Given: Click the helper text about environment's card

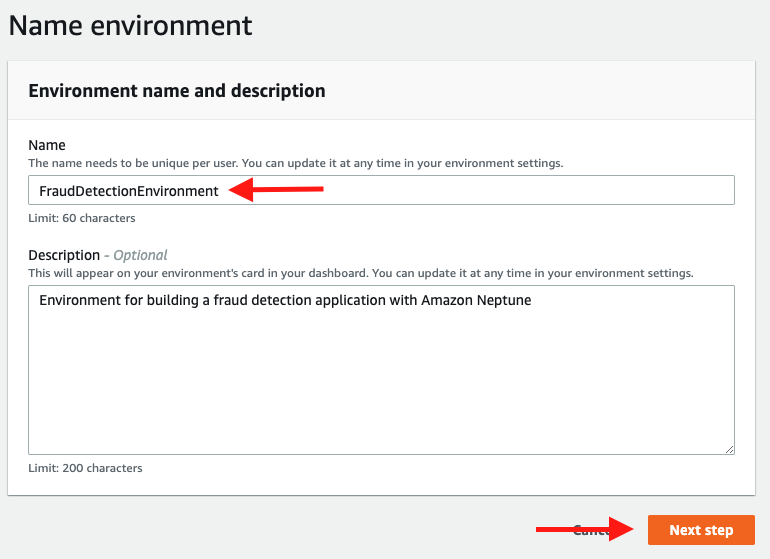Looking at the screenshot, I should pyautogui.click(x=360, y=272).
